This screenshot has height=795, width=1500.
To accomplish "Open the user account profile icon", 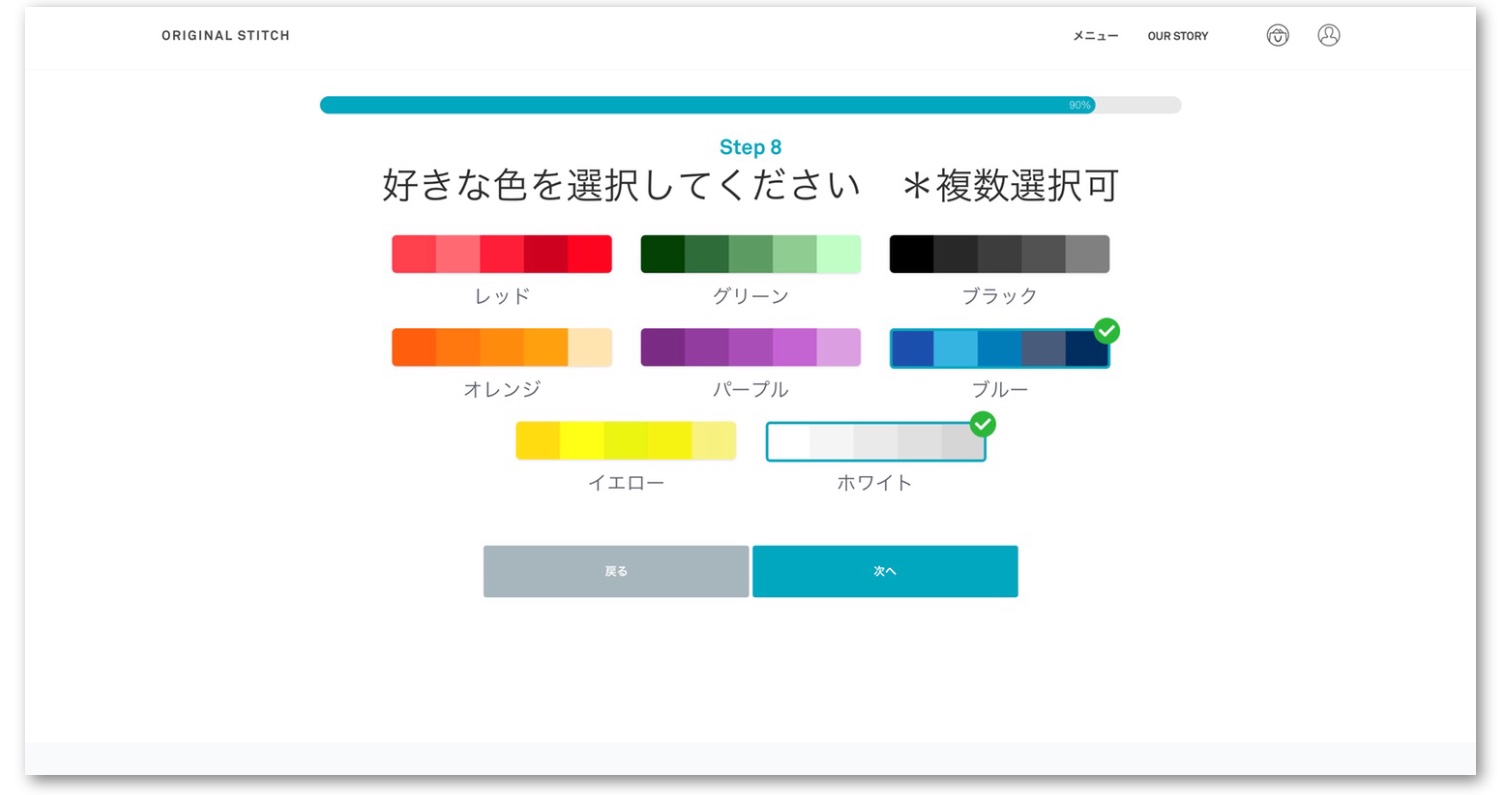I will coord(1328,36).
